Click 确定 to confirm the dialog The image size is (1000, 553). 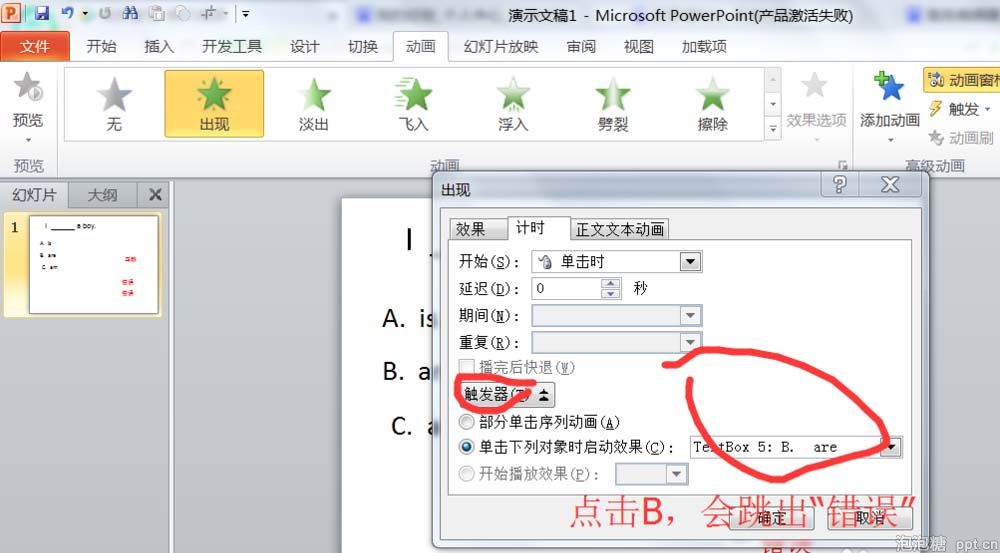771,518
